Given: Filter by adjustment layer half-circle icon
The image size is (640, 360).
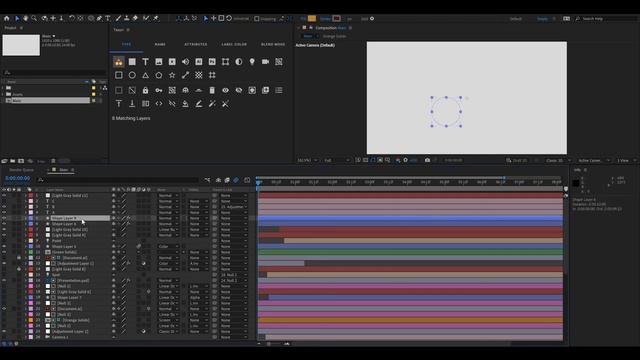Looking at the screenshot, I should coord(239,62).
